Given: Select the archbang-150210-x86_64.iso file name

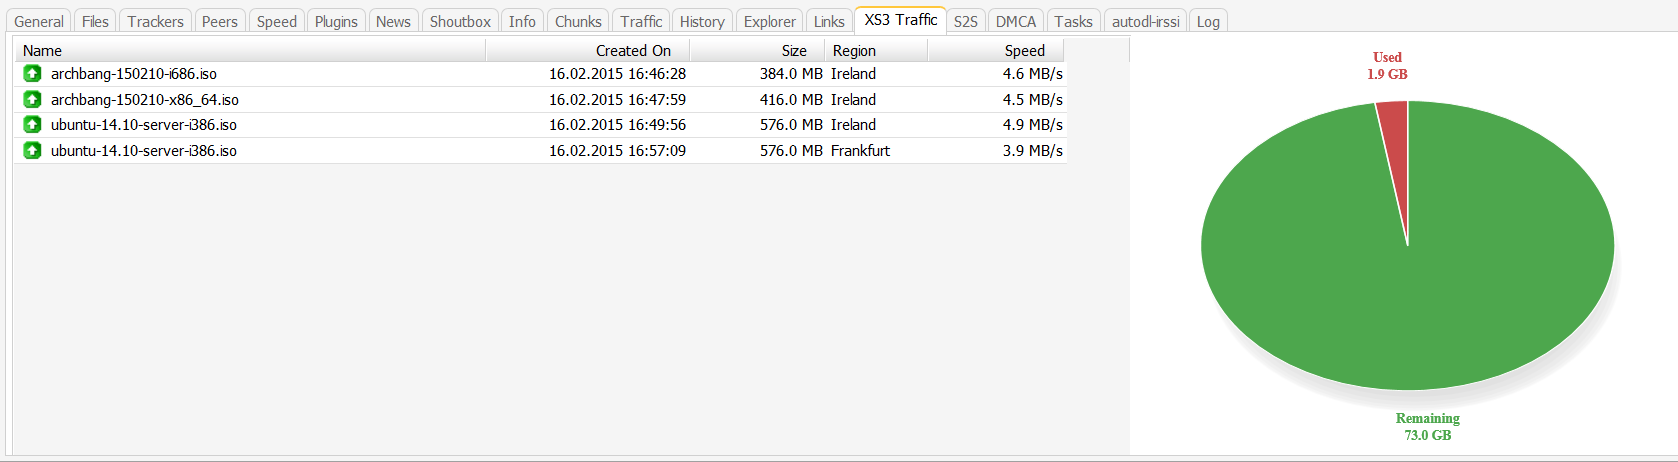Looking at the screenshot, I should pos(145,99).
